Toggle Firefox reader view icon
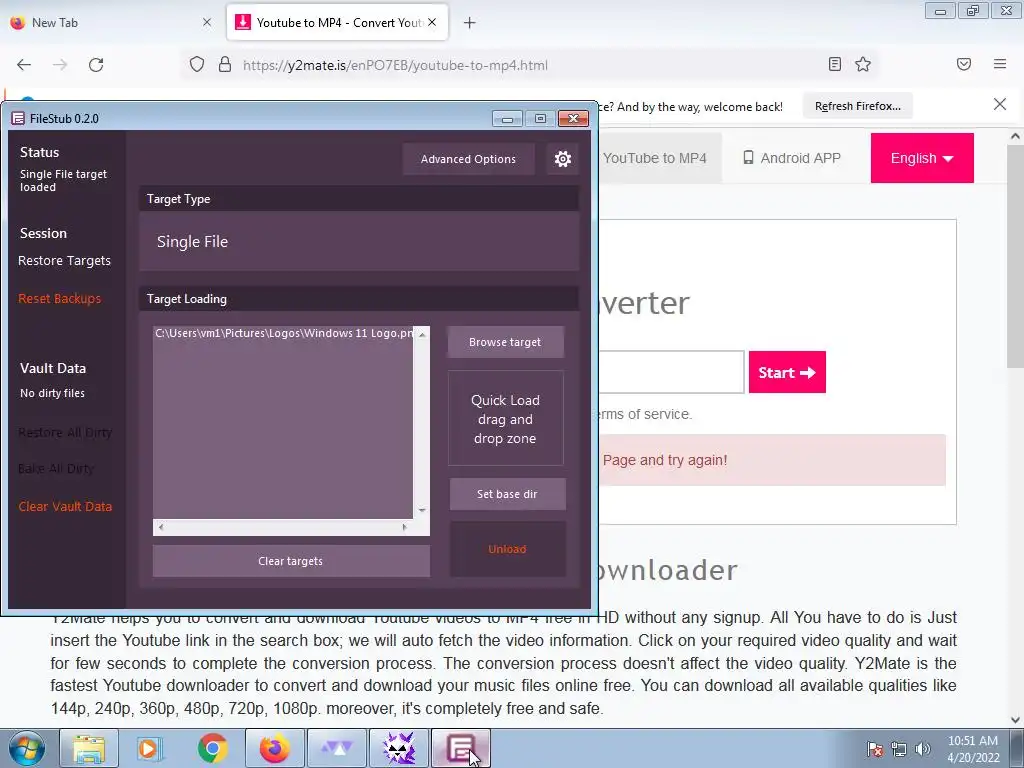The height and width of the screenshot is (768, 1024). pyautogui.click(x=835, y=64)
